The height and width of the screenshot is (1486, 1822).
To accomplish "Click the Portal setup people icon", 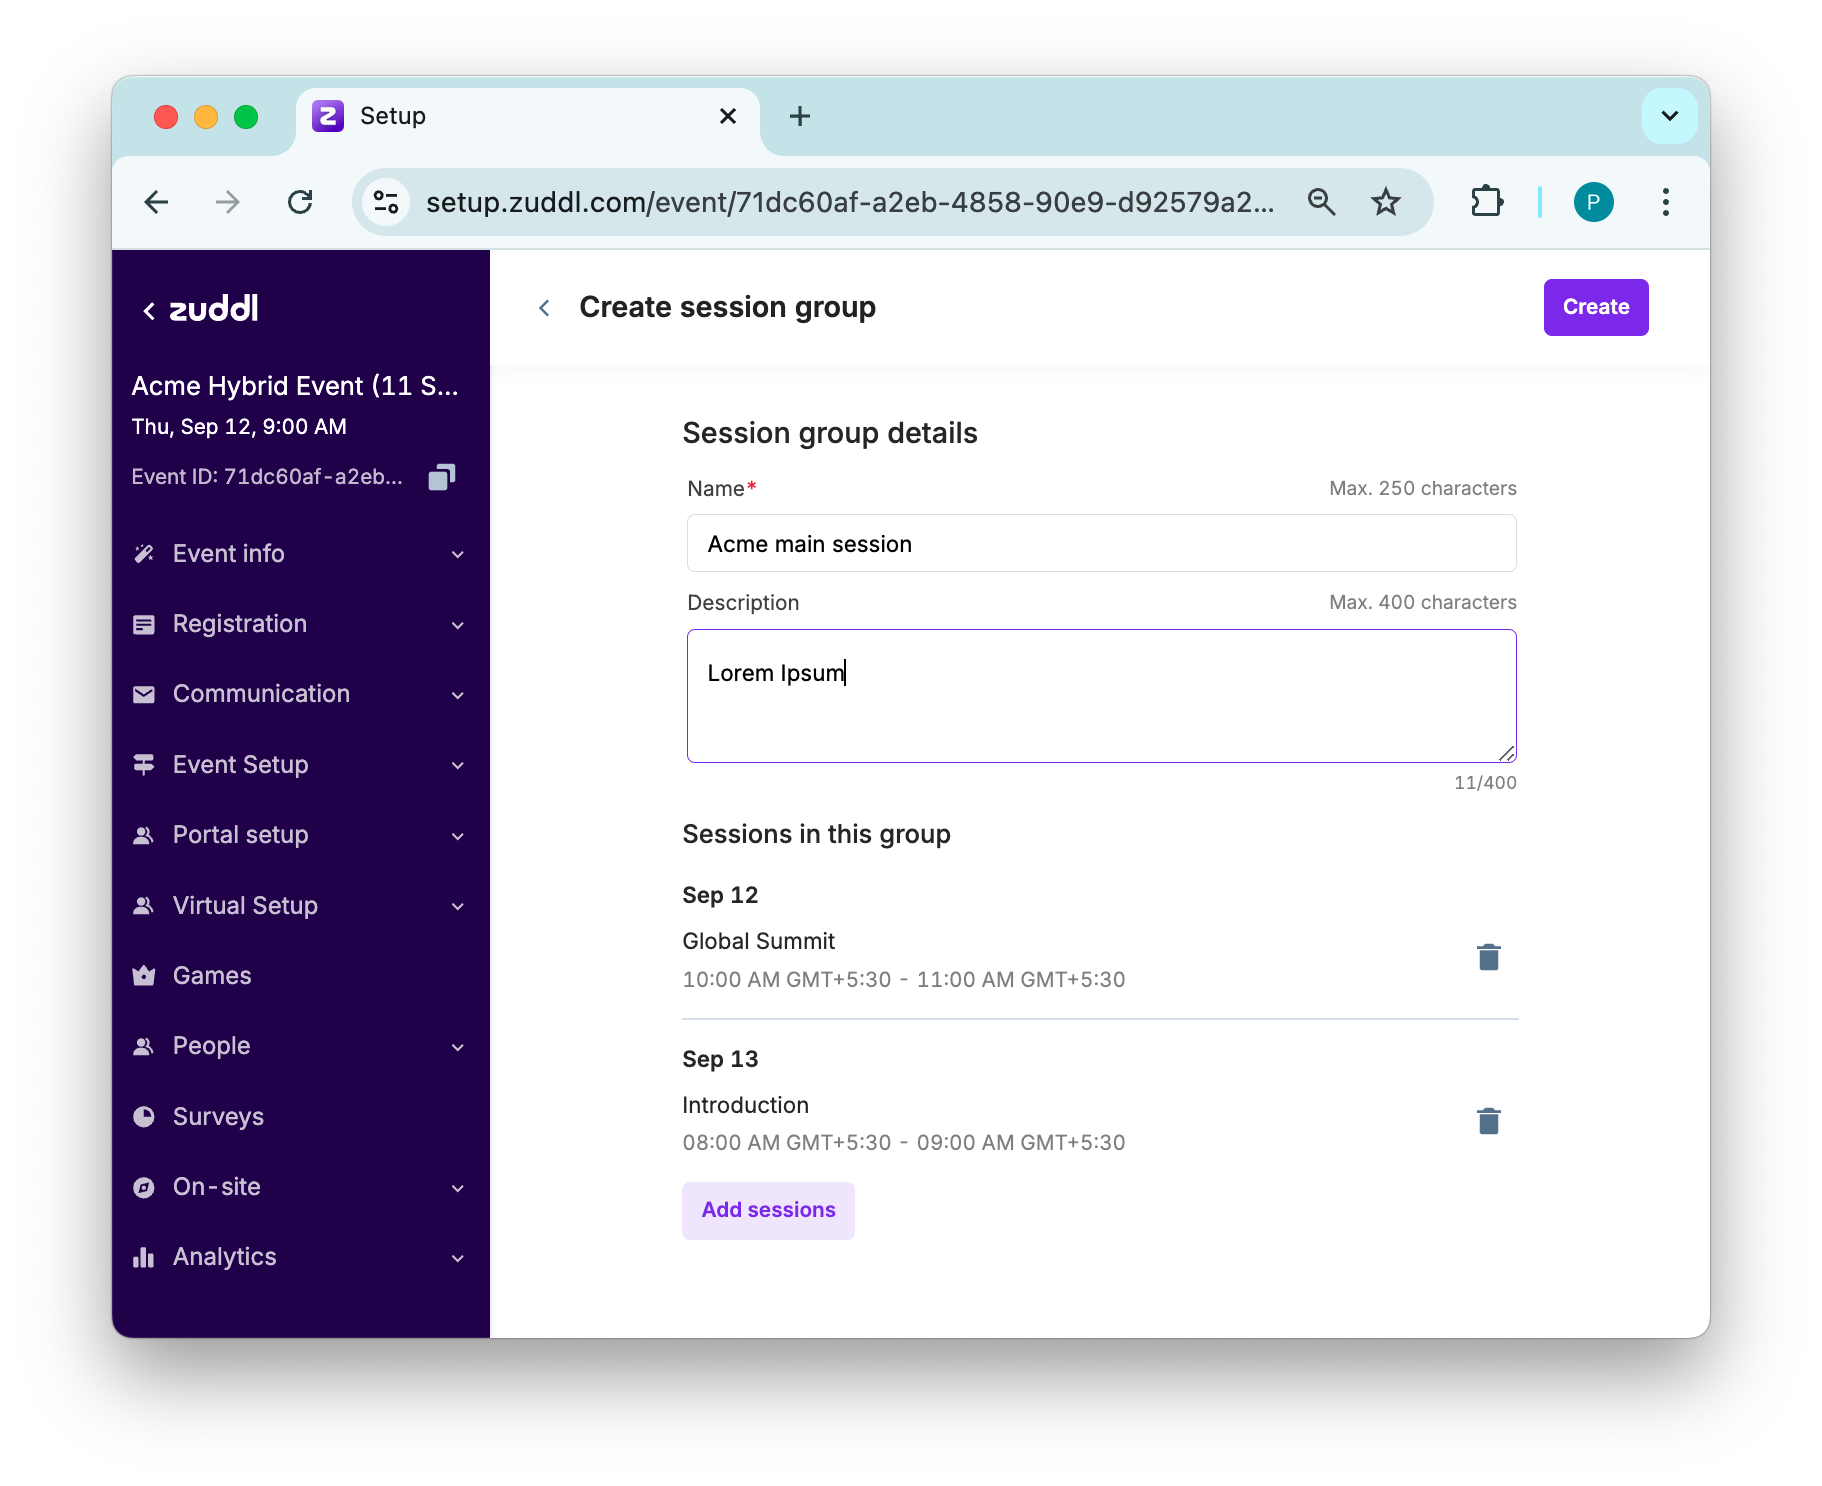I will (x=144, y=835).
